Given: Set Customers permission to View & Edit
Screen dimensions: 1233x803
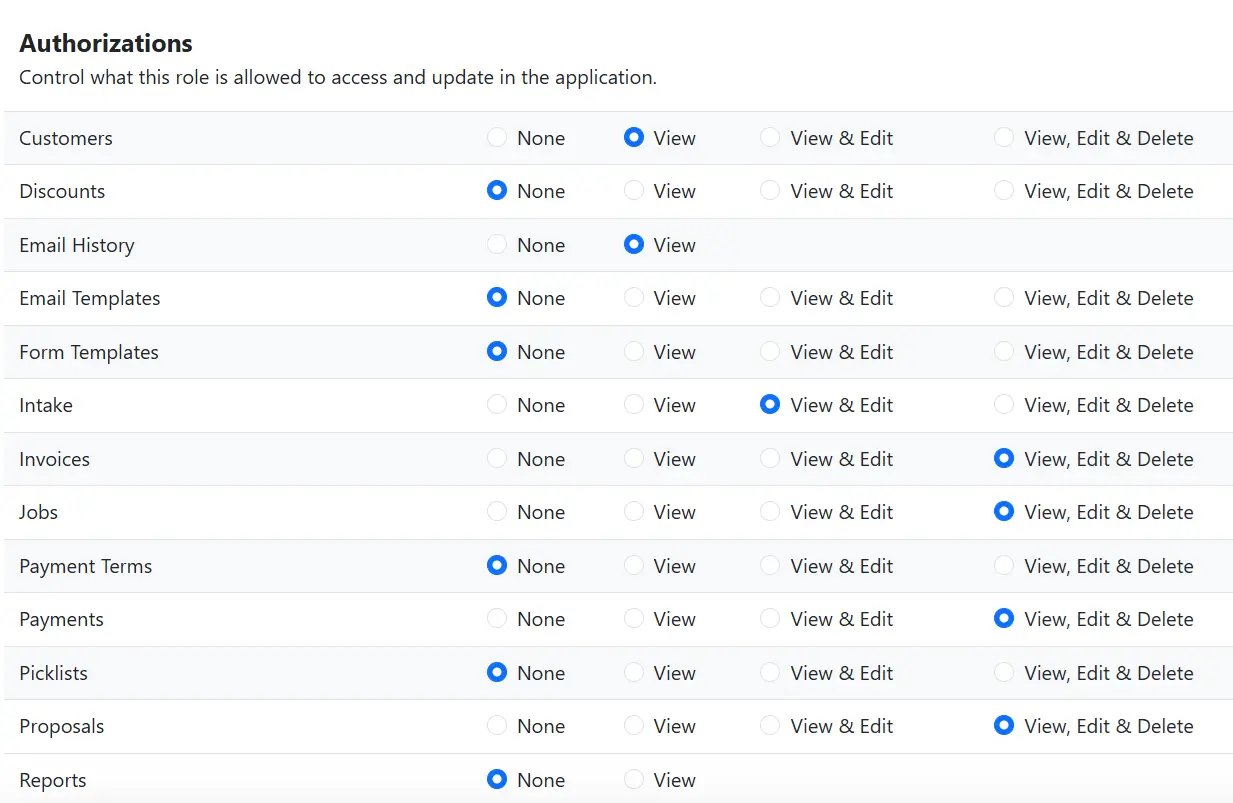Looking at the screenshot, I should click(770, 138).
